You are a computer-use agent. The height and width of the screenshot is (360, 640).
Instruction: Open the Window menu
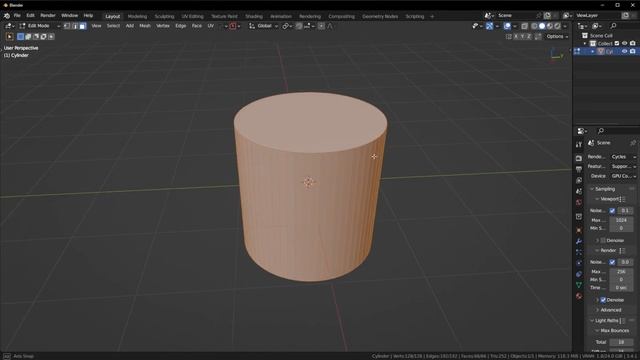pyautogui.click(x=69, y=16)
